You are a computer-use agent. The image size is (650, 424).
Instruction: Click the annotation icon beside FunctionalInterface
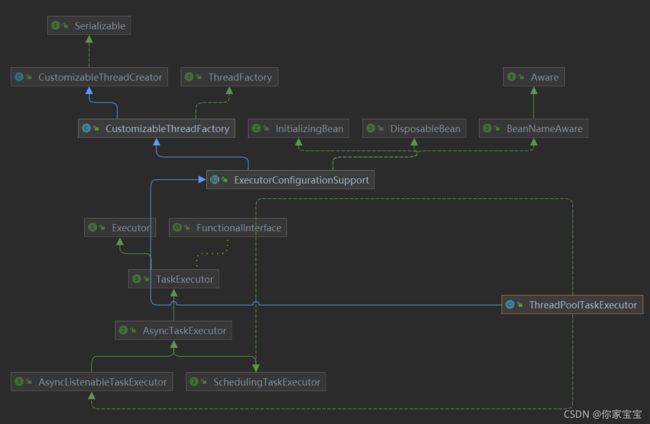point(177,228)
